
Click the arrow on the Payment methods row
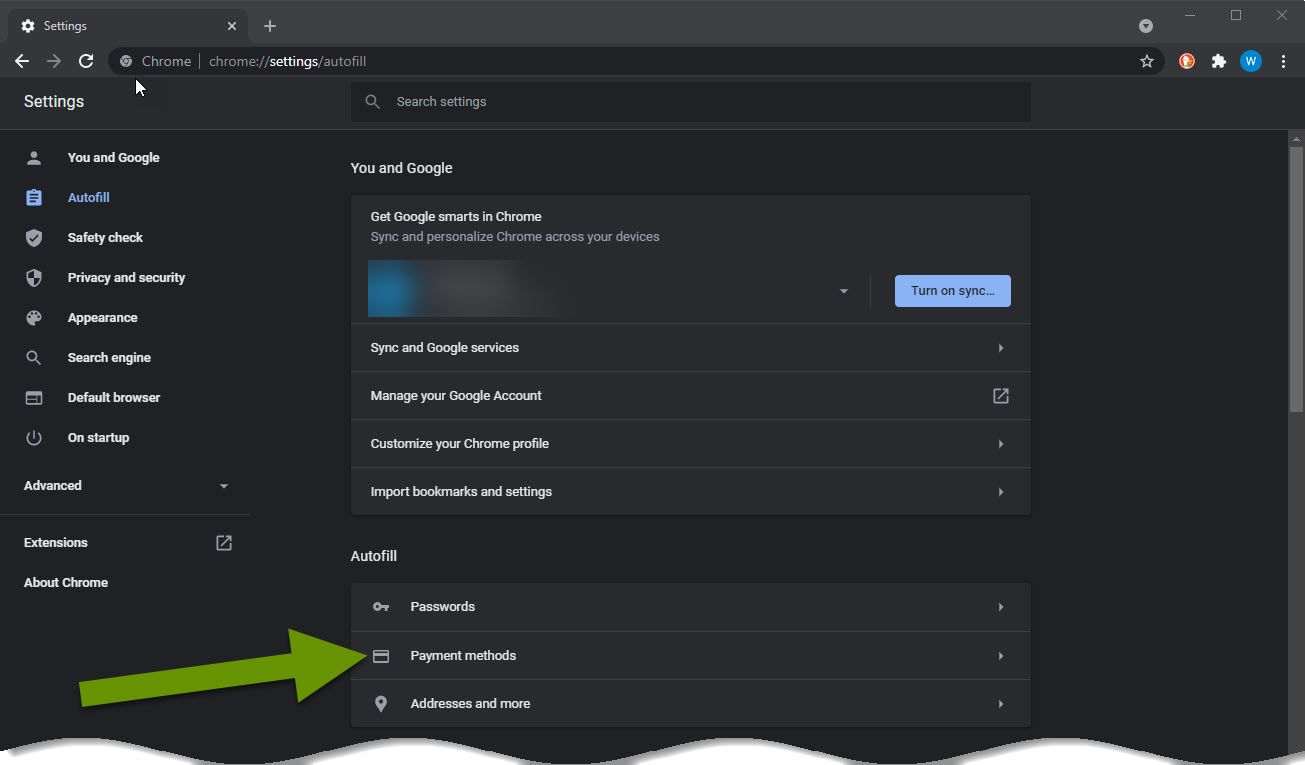[1000, 656]
